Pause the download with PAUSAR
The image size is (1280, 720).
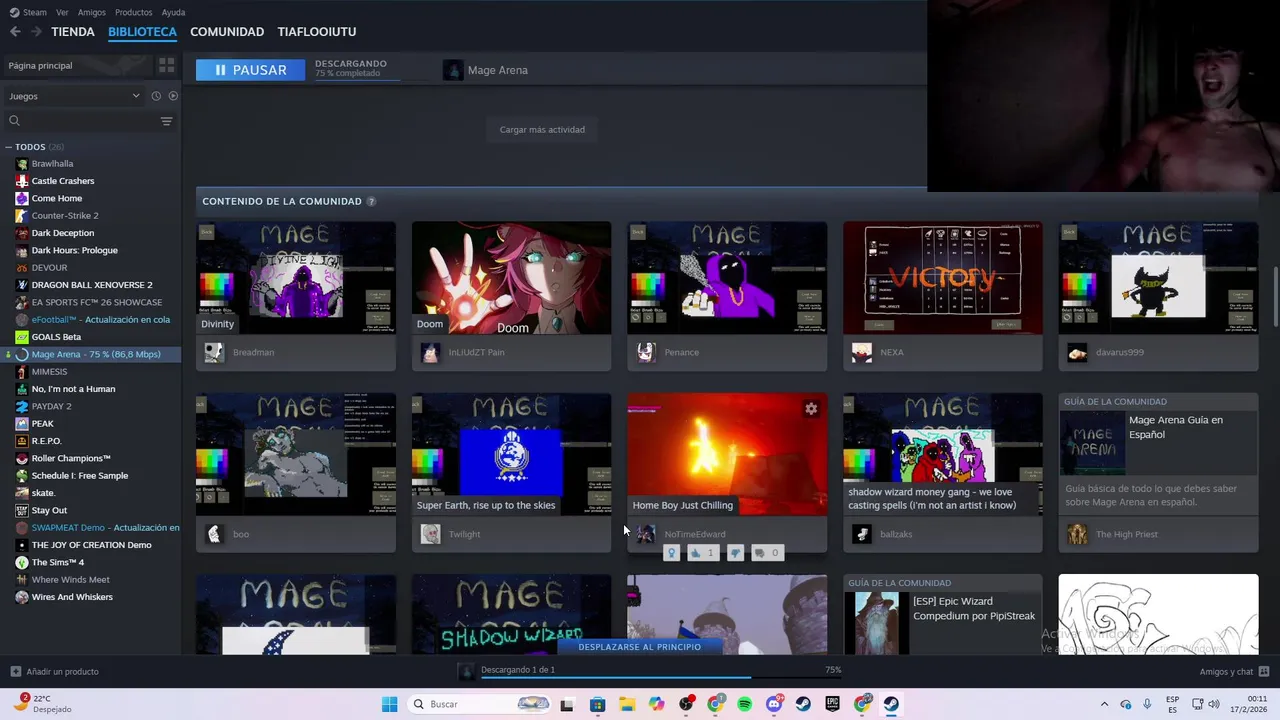(250, 70)
